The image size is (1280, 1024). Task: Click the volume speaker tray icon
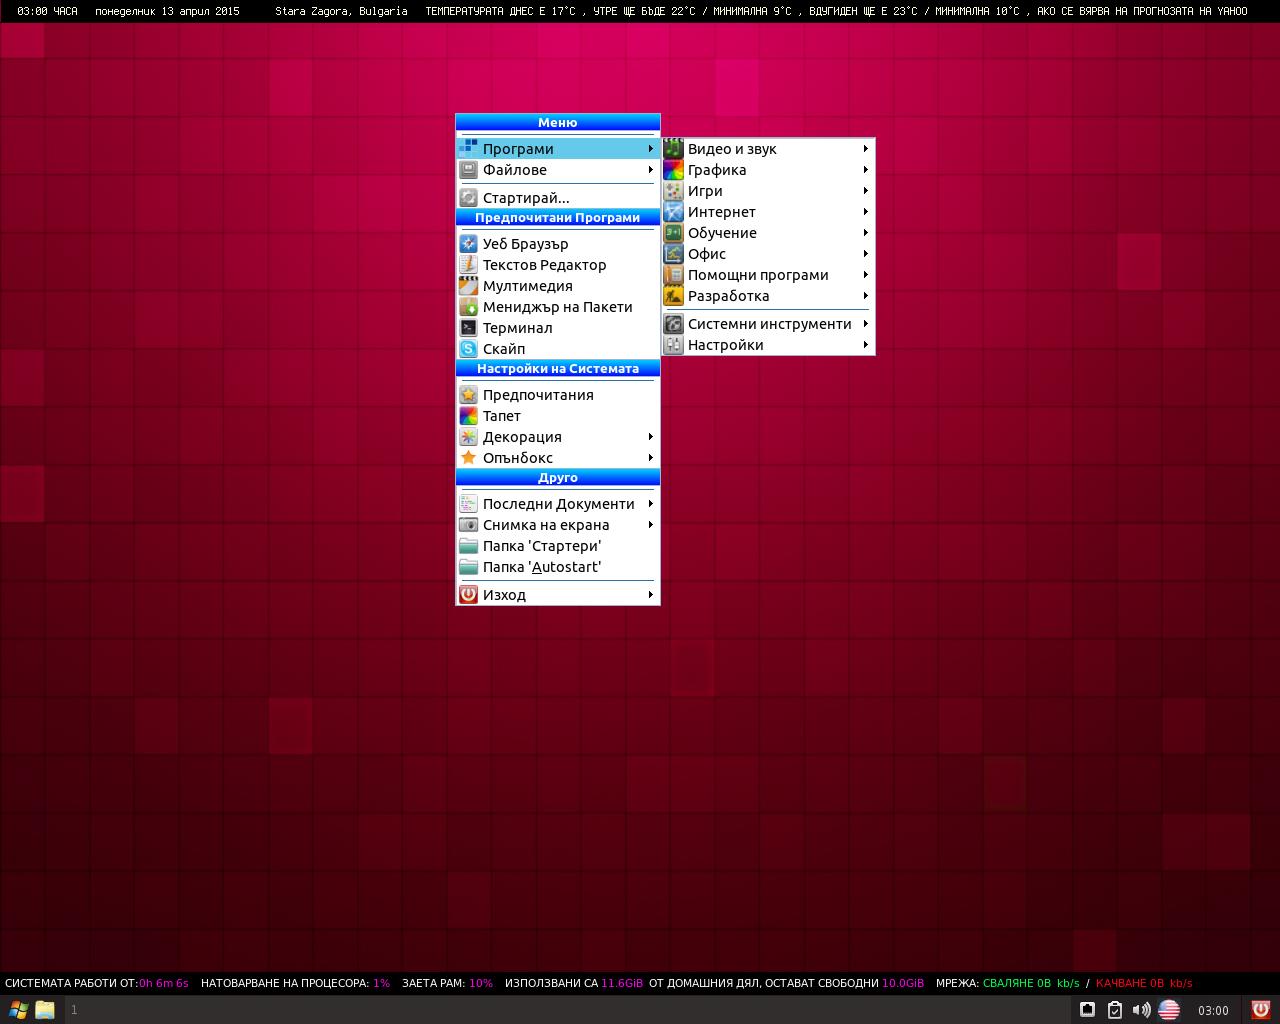click(x=1141, y=1010)
